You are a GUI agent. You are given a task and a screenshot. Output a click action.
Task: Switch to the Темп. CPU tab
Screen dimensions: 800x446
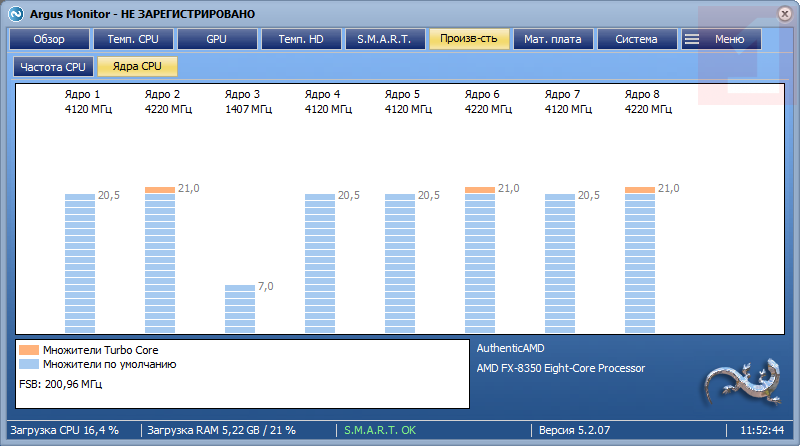133,39
